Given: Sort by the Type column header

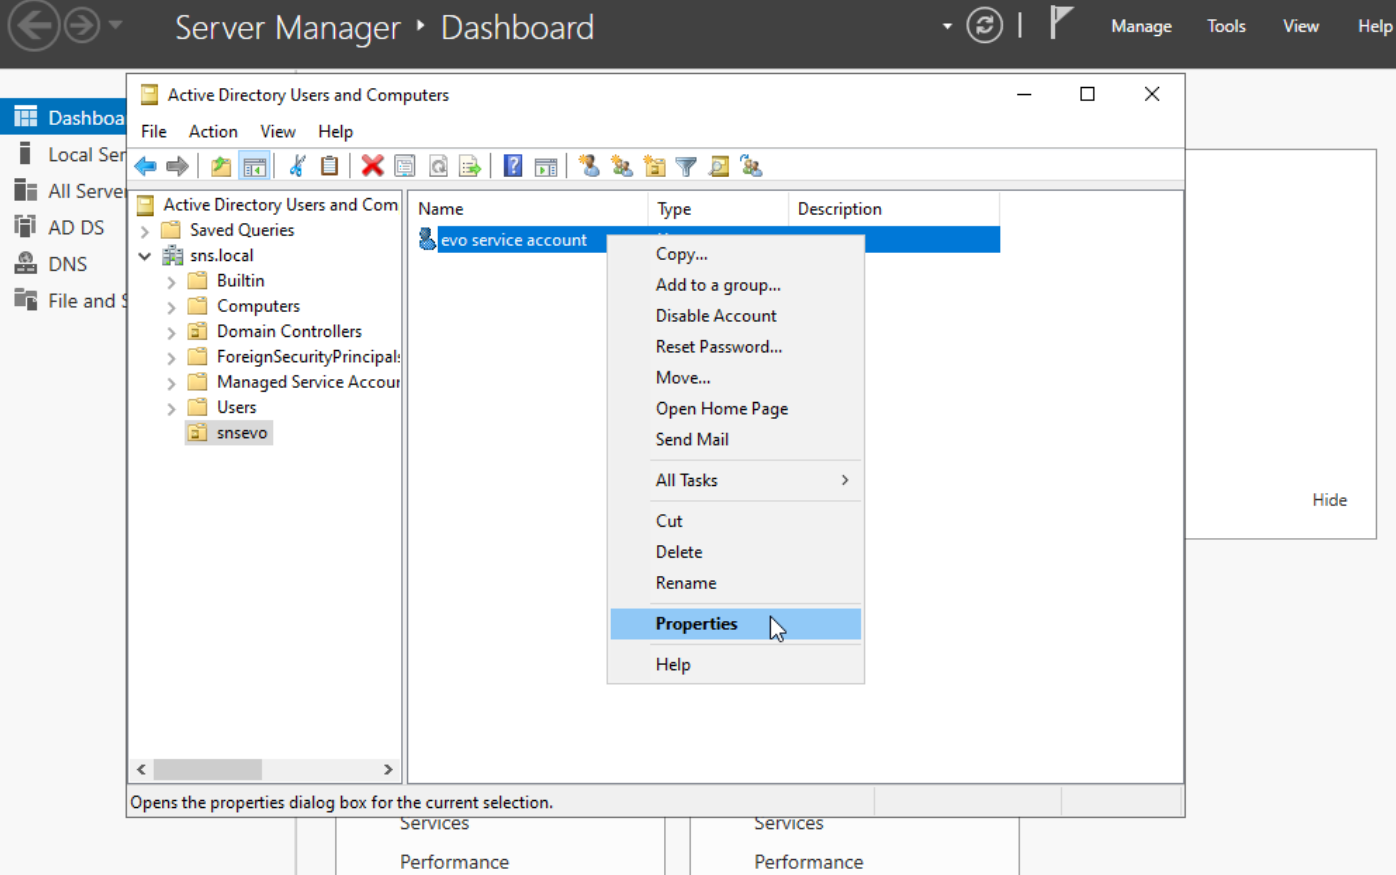Looking at the screenshot, I should pyautogui.click(x=718, y=208).
